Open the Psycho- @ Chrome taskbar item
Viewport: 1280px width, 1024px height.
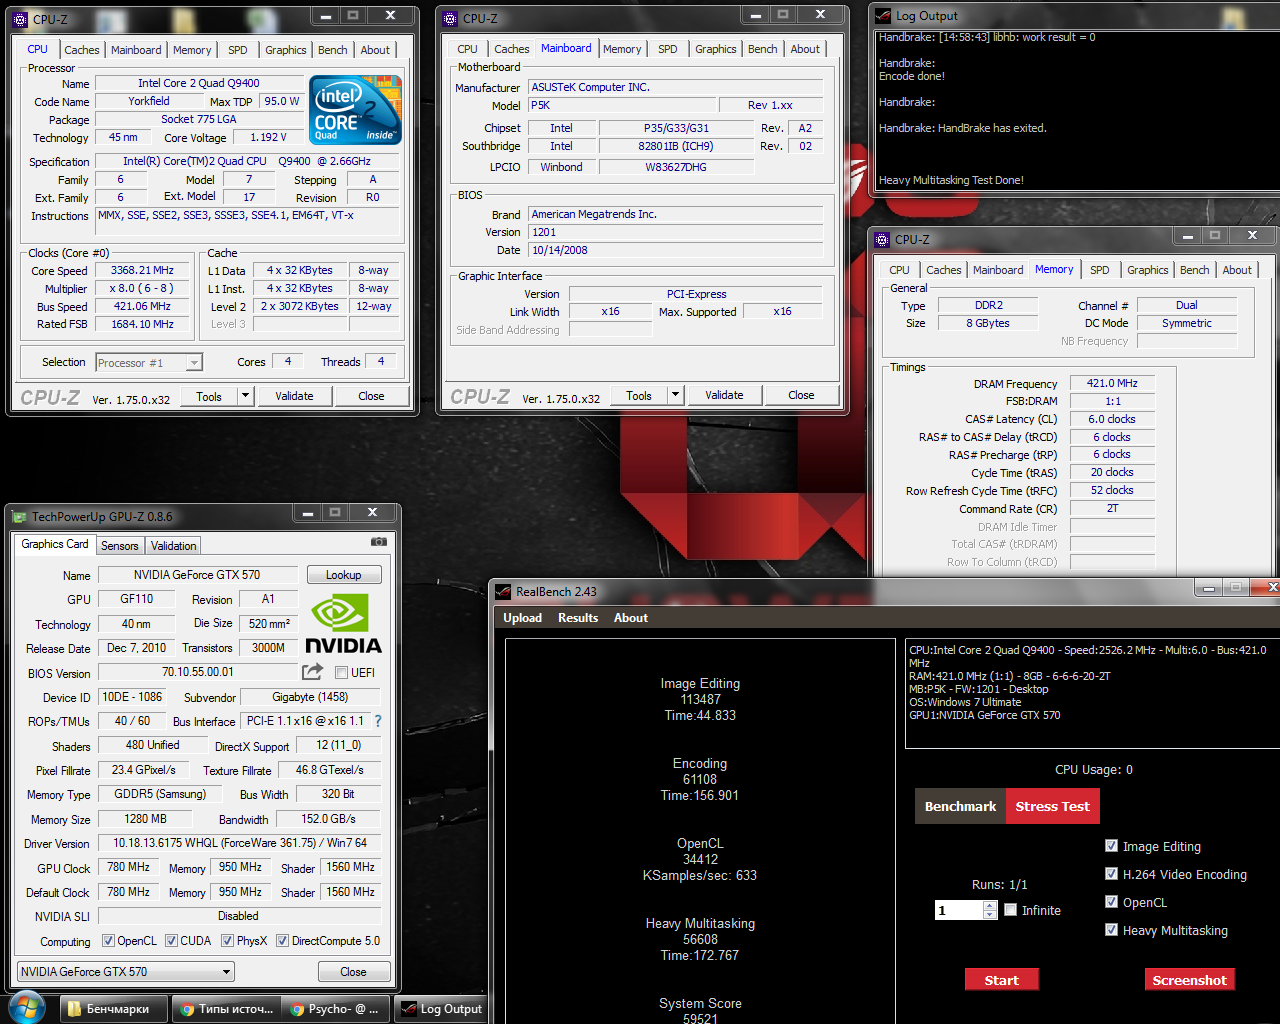pyautogui.click(x=337, y=1009)
